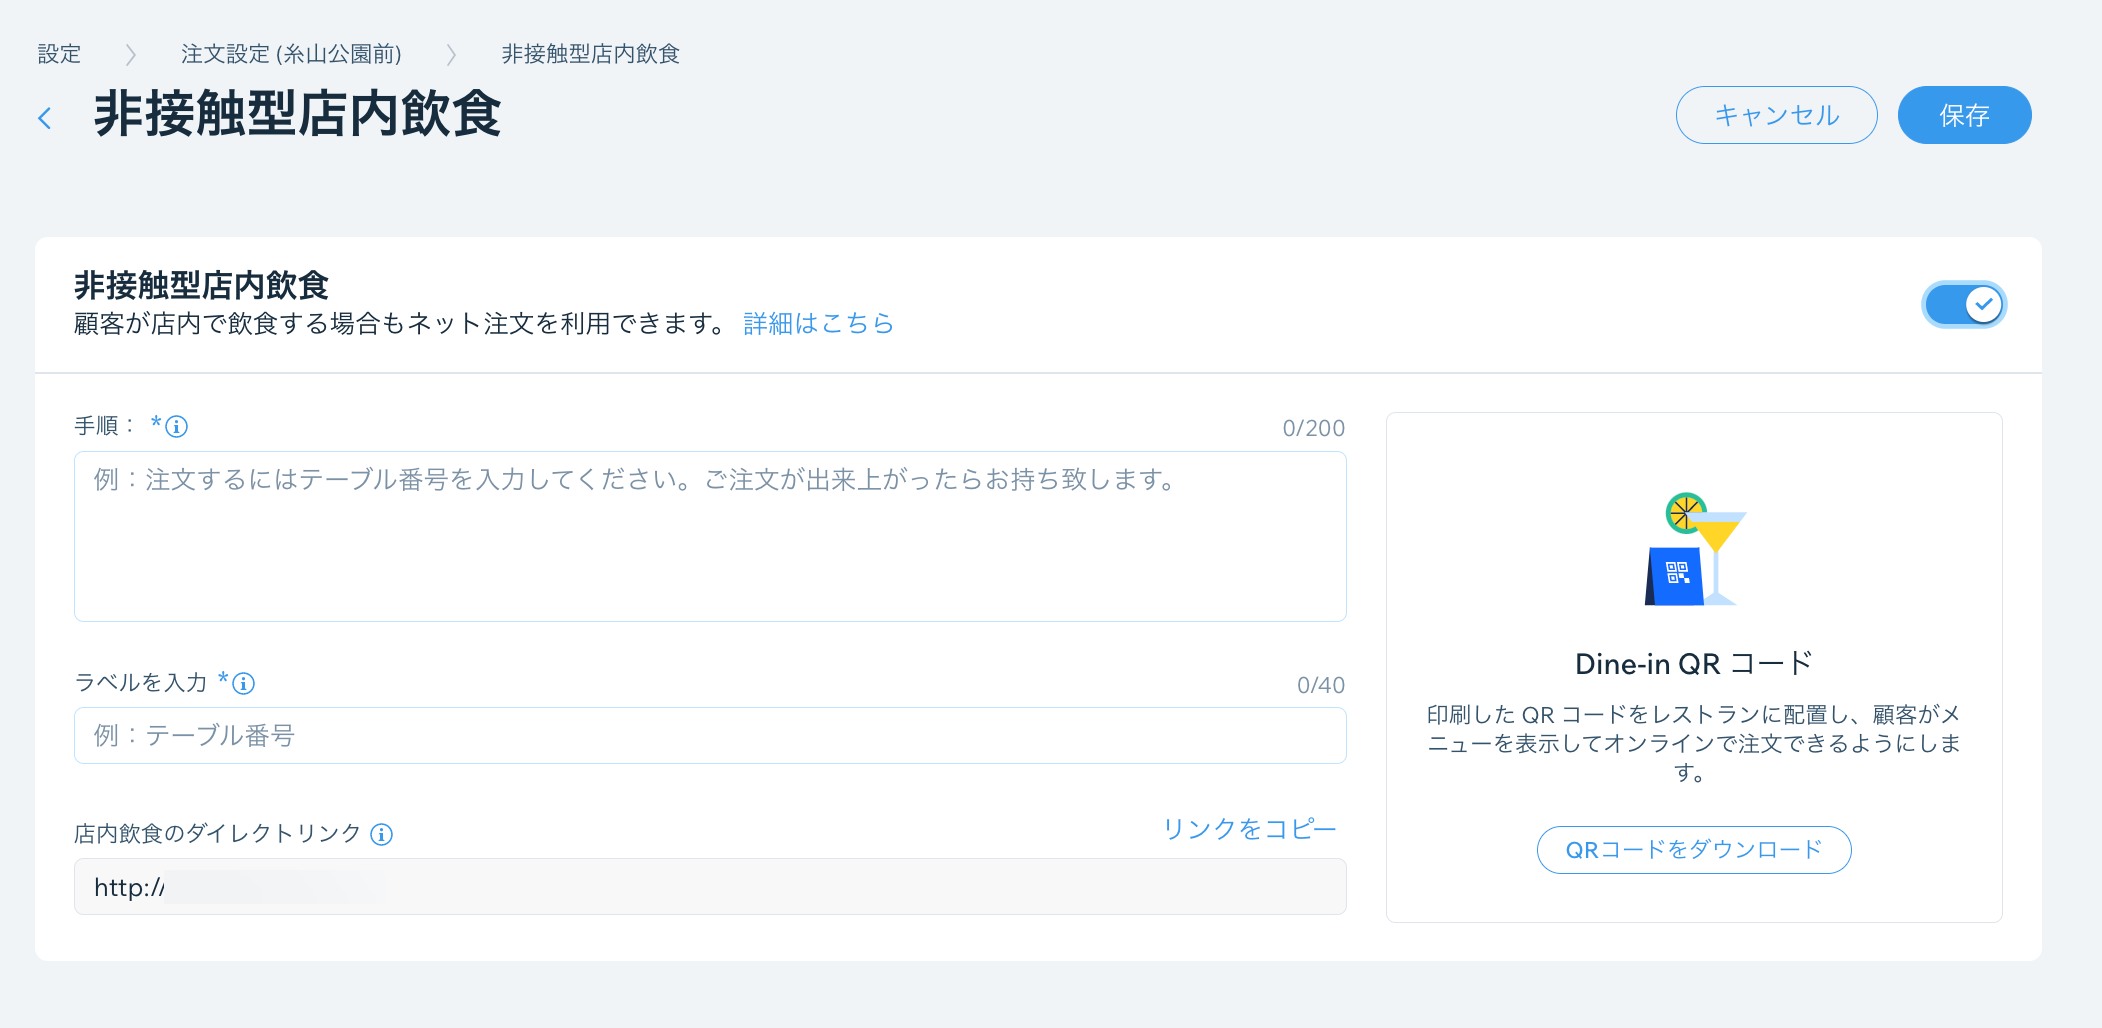Viewport: 2102px width, 1028px height.
Task: Click the back arrow beside the page title
Action: [x=45, y=118]
